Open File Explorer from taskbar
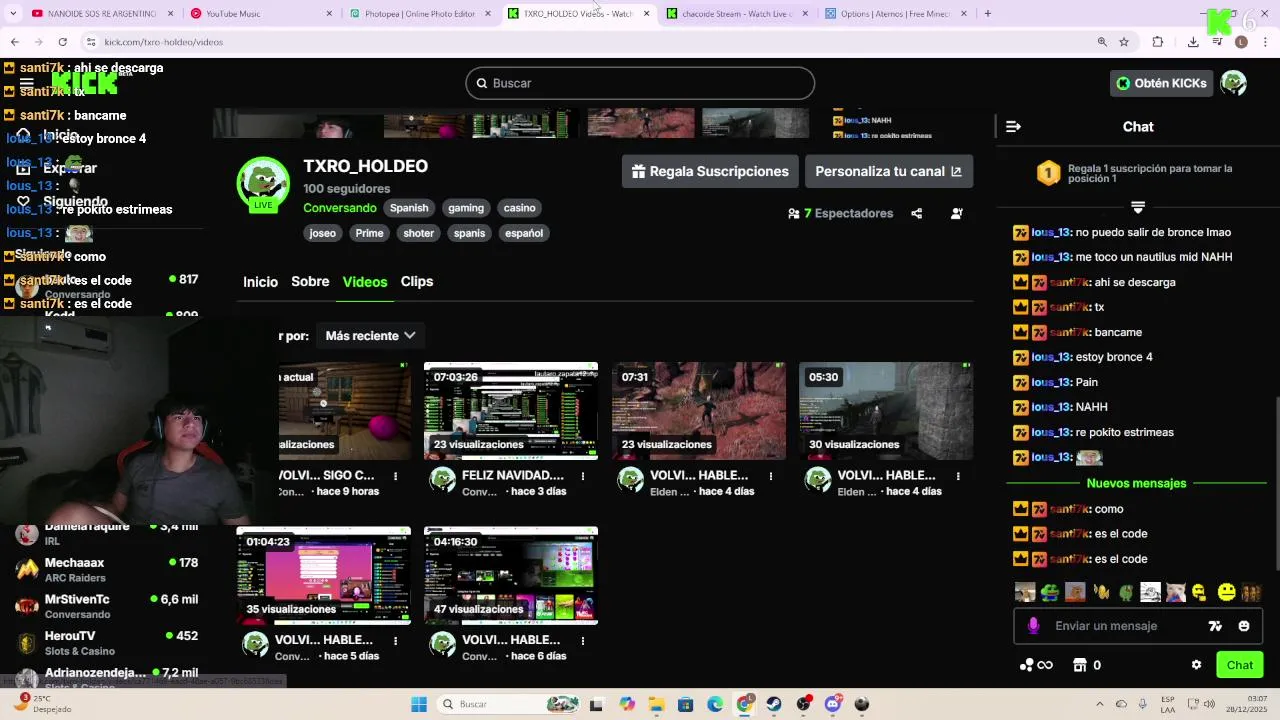 point(656,704)
